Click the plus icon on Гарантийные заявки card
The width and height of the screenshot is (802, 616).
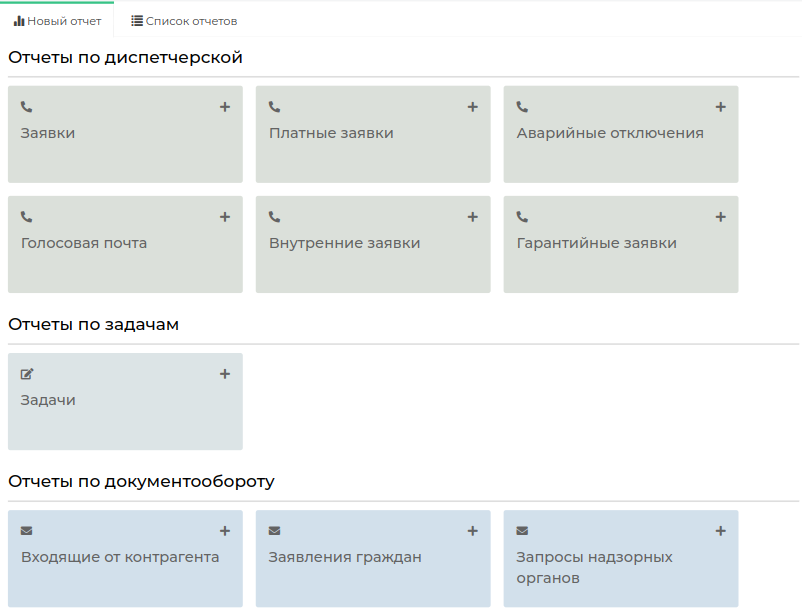pos(720,217)
